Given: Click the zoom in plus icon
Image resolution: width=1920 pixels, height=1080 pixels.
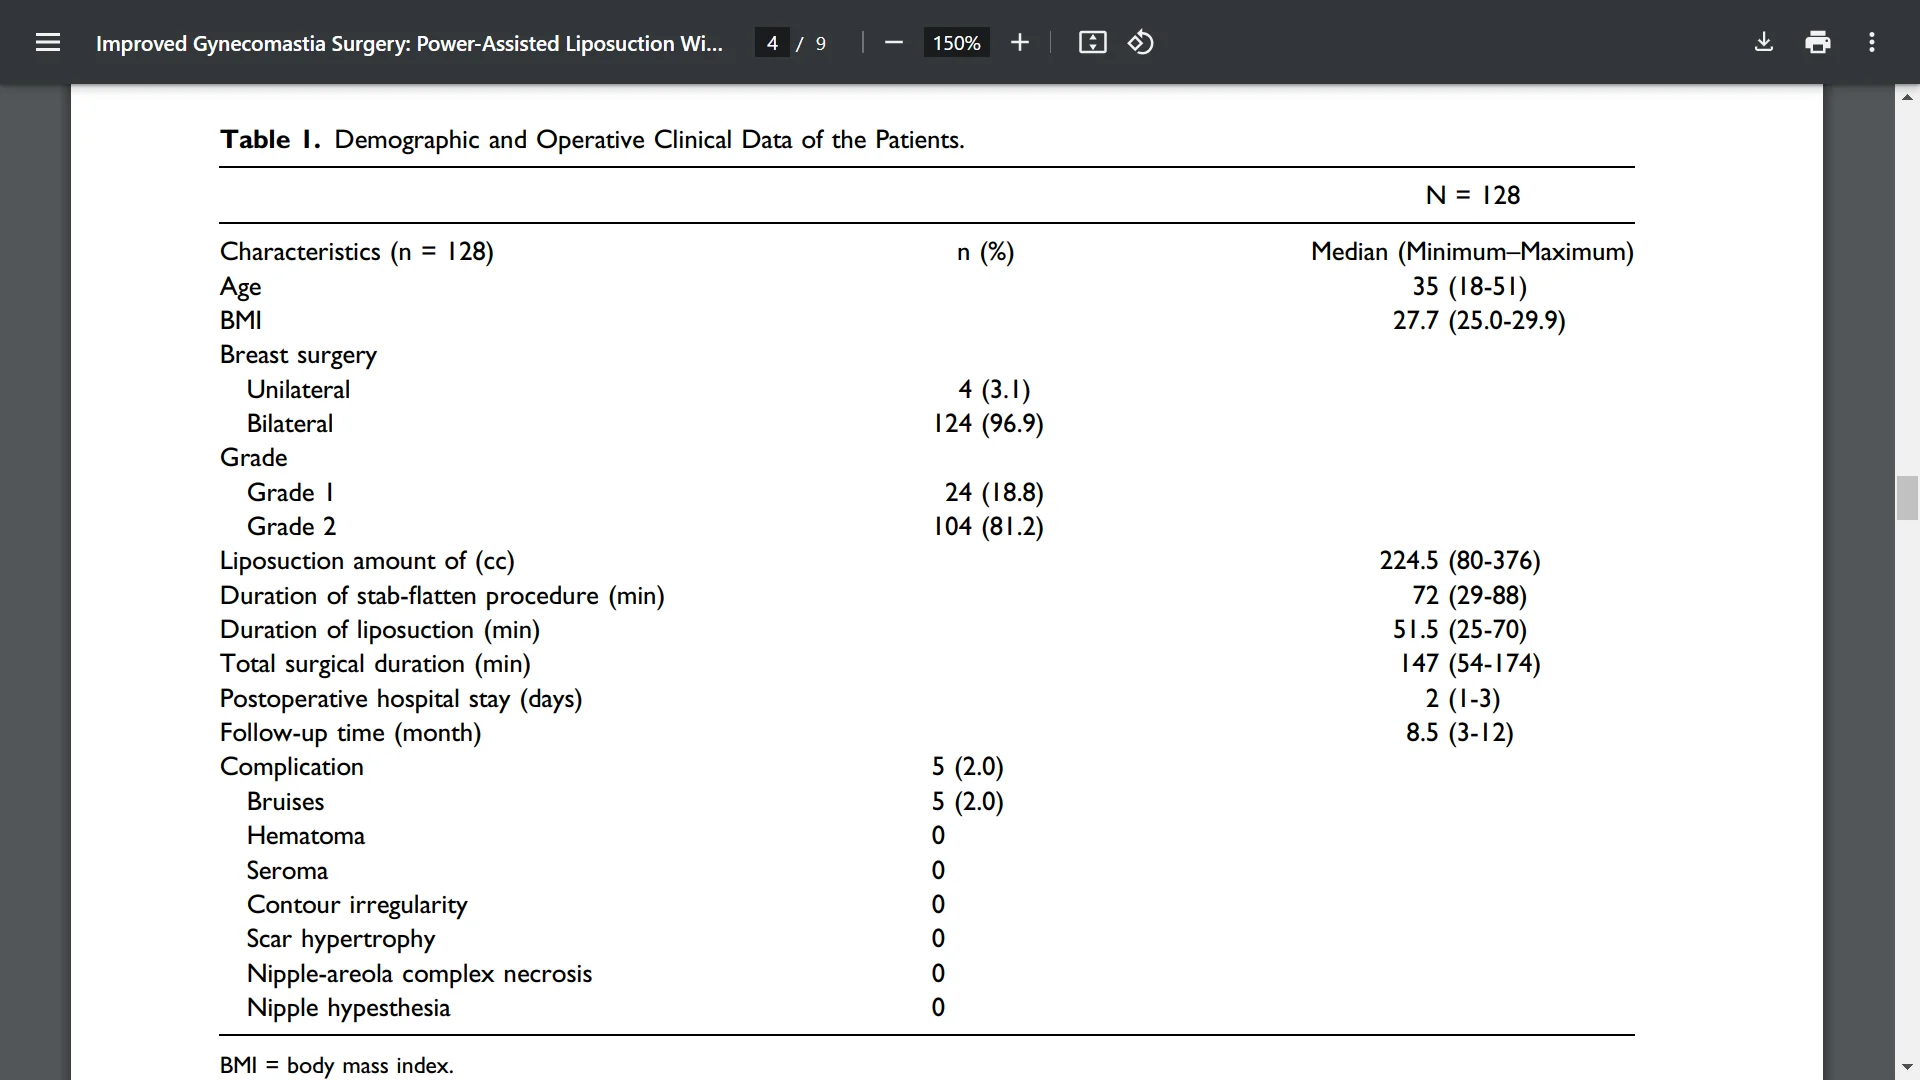Looking at the screenshot, I should 1019,42.
